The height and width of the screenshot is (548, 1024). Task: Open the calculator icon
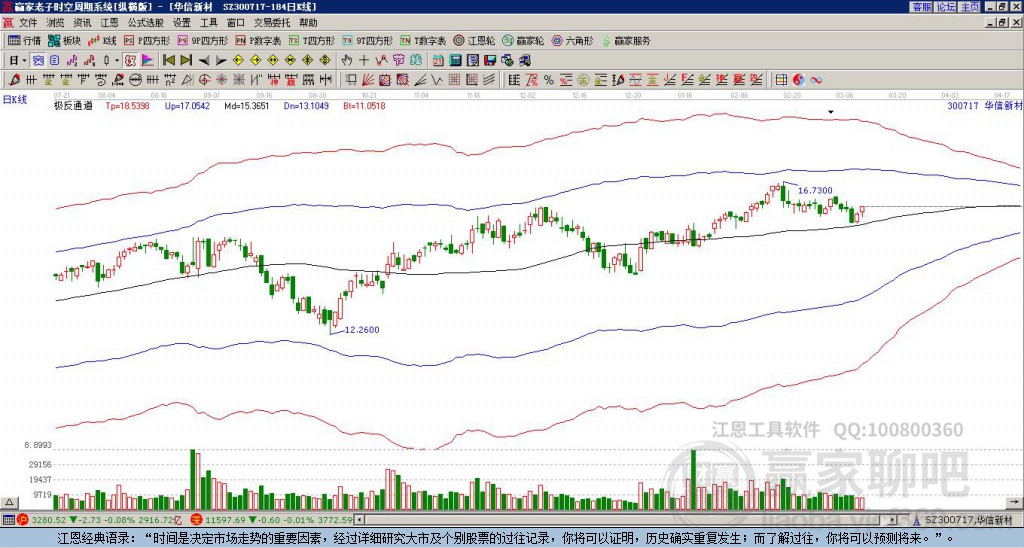[x=455, y=61]
